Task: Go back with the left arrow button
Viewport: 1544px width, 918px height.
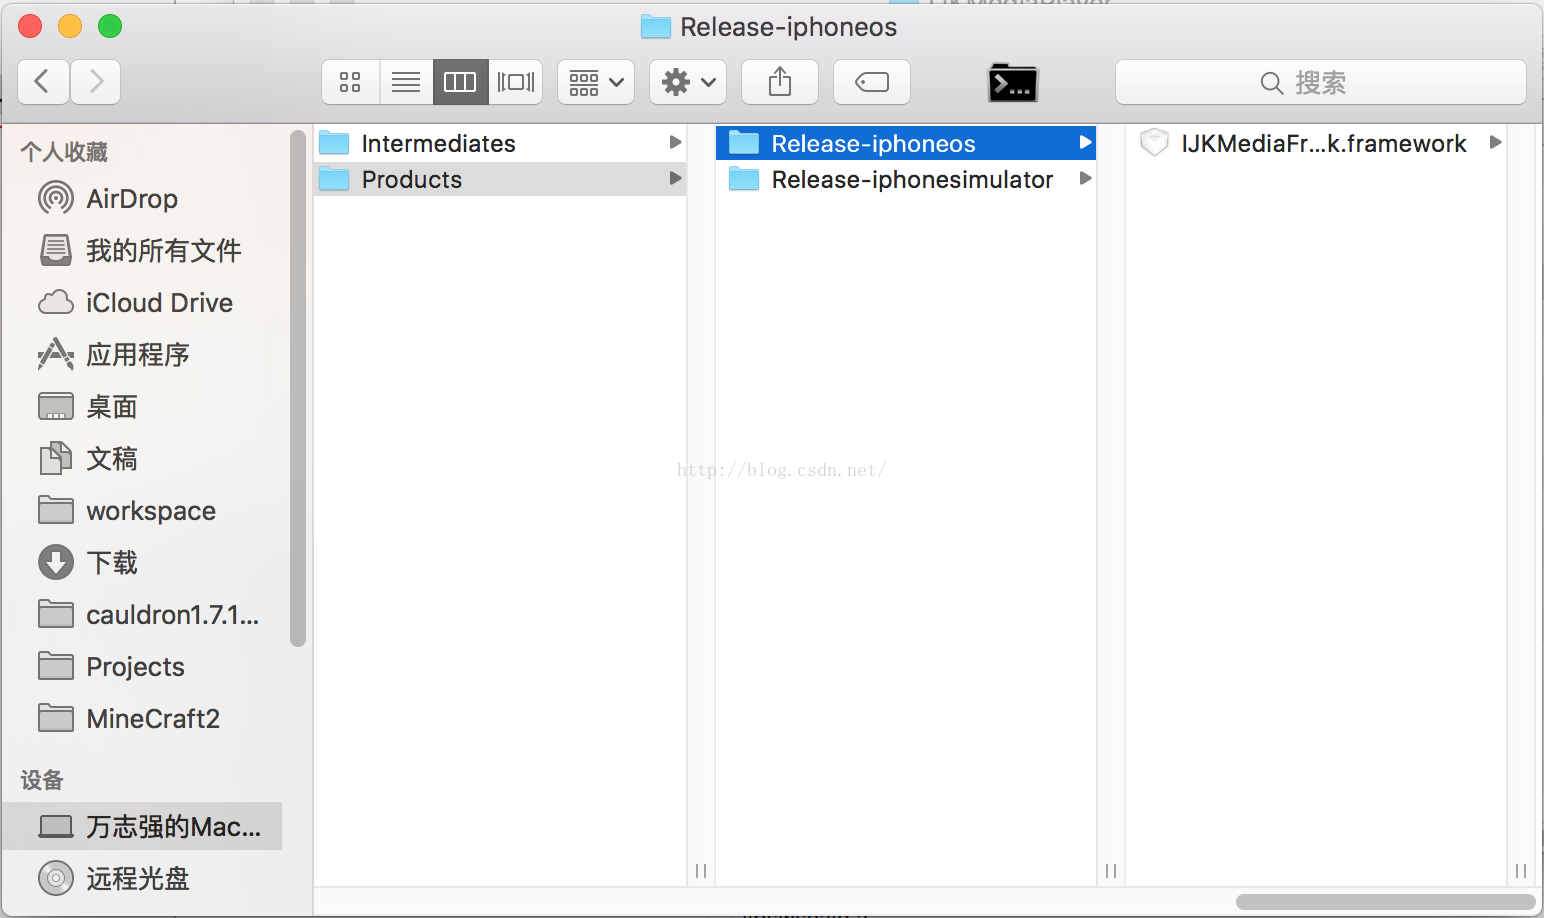Action: tap(43, 82)
